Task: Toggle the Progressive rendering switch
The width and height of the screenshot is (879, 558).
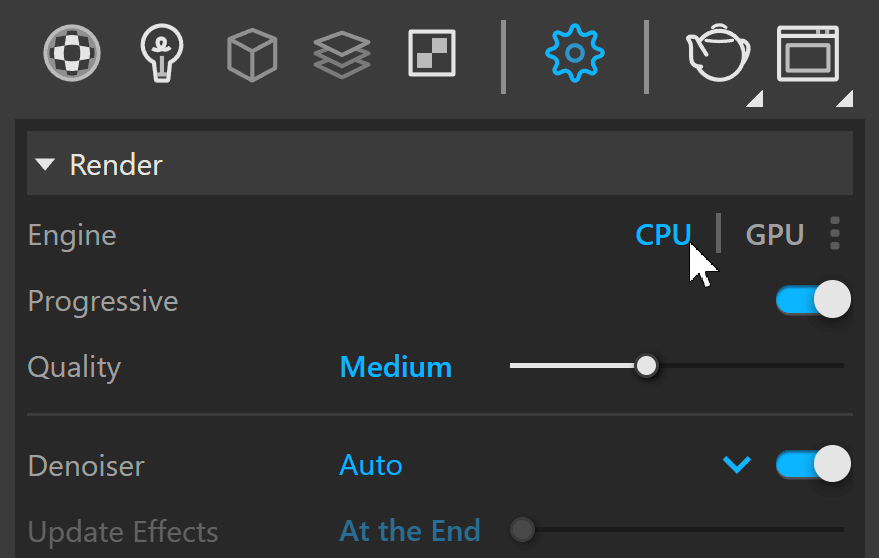Action: pyautogui.click(x=813, y=300)
